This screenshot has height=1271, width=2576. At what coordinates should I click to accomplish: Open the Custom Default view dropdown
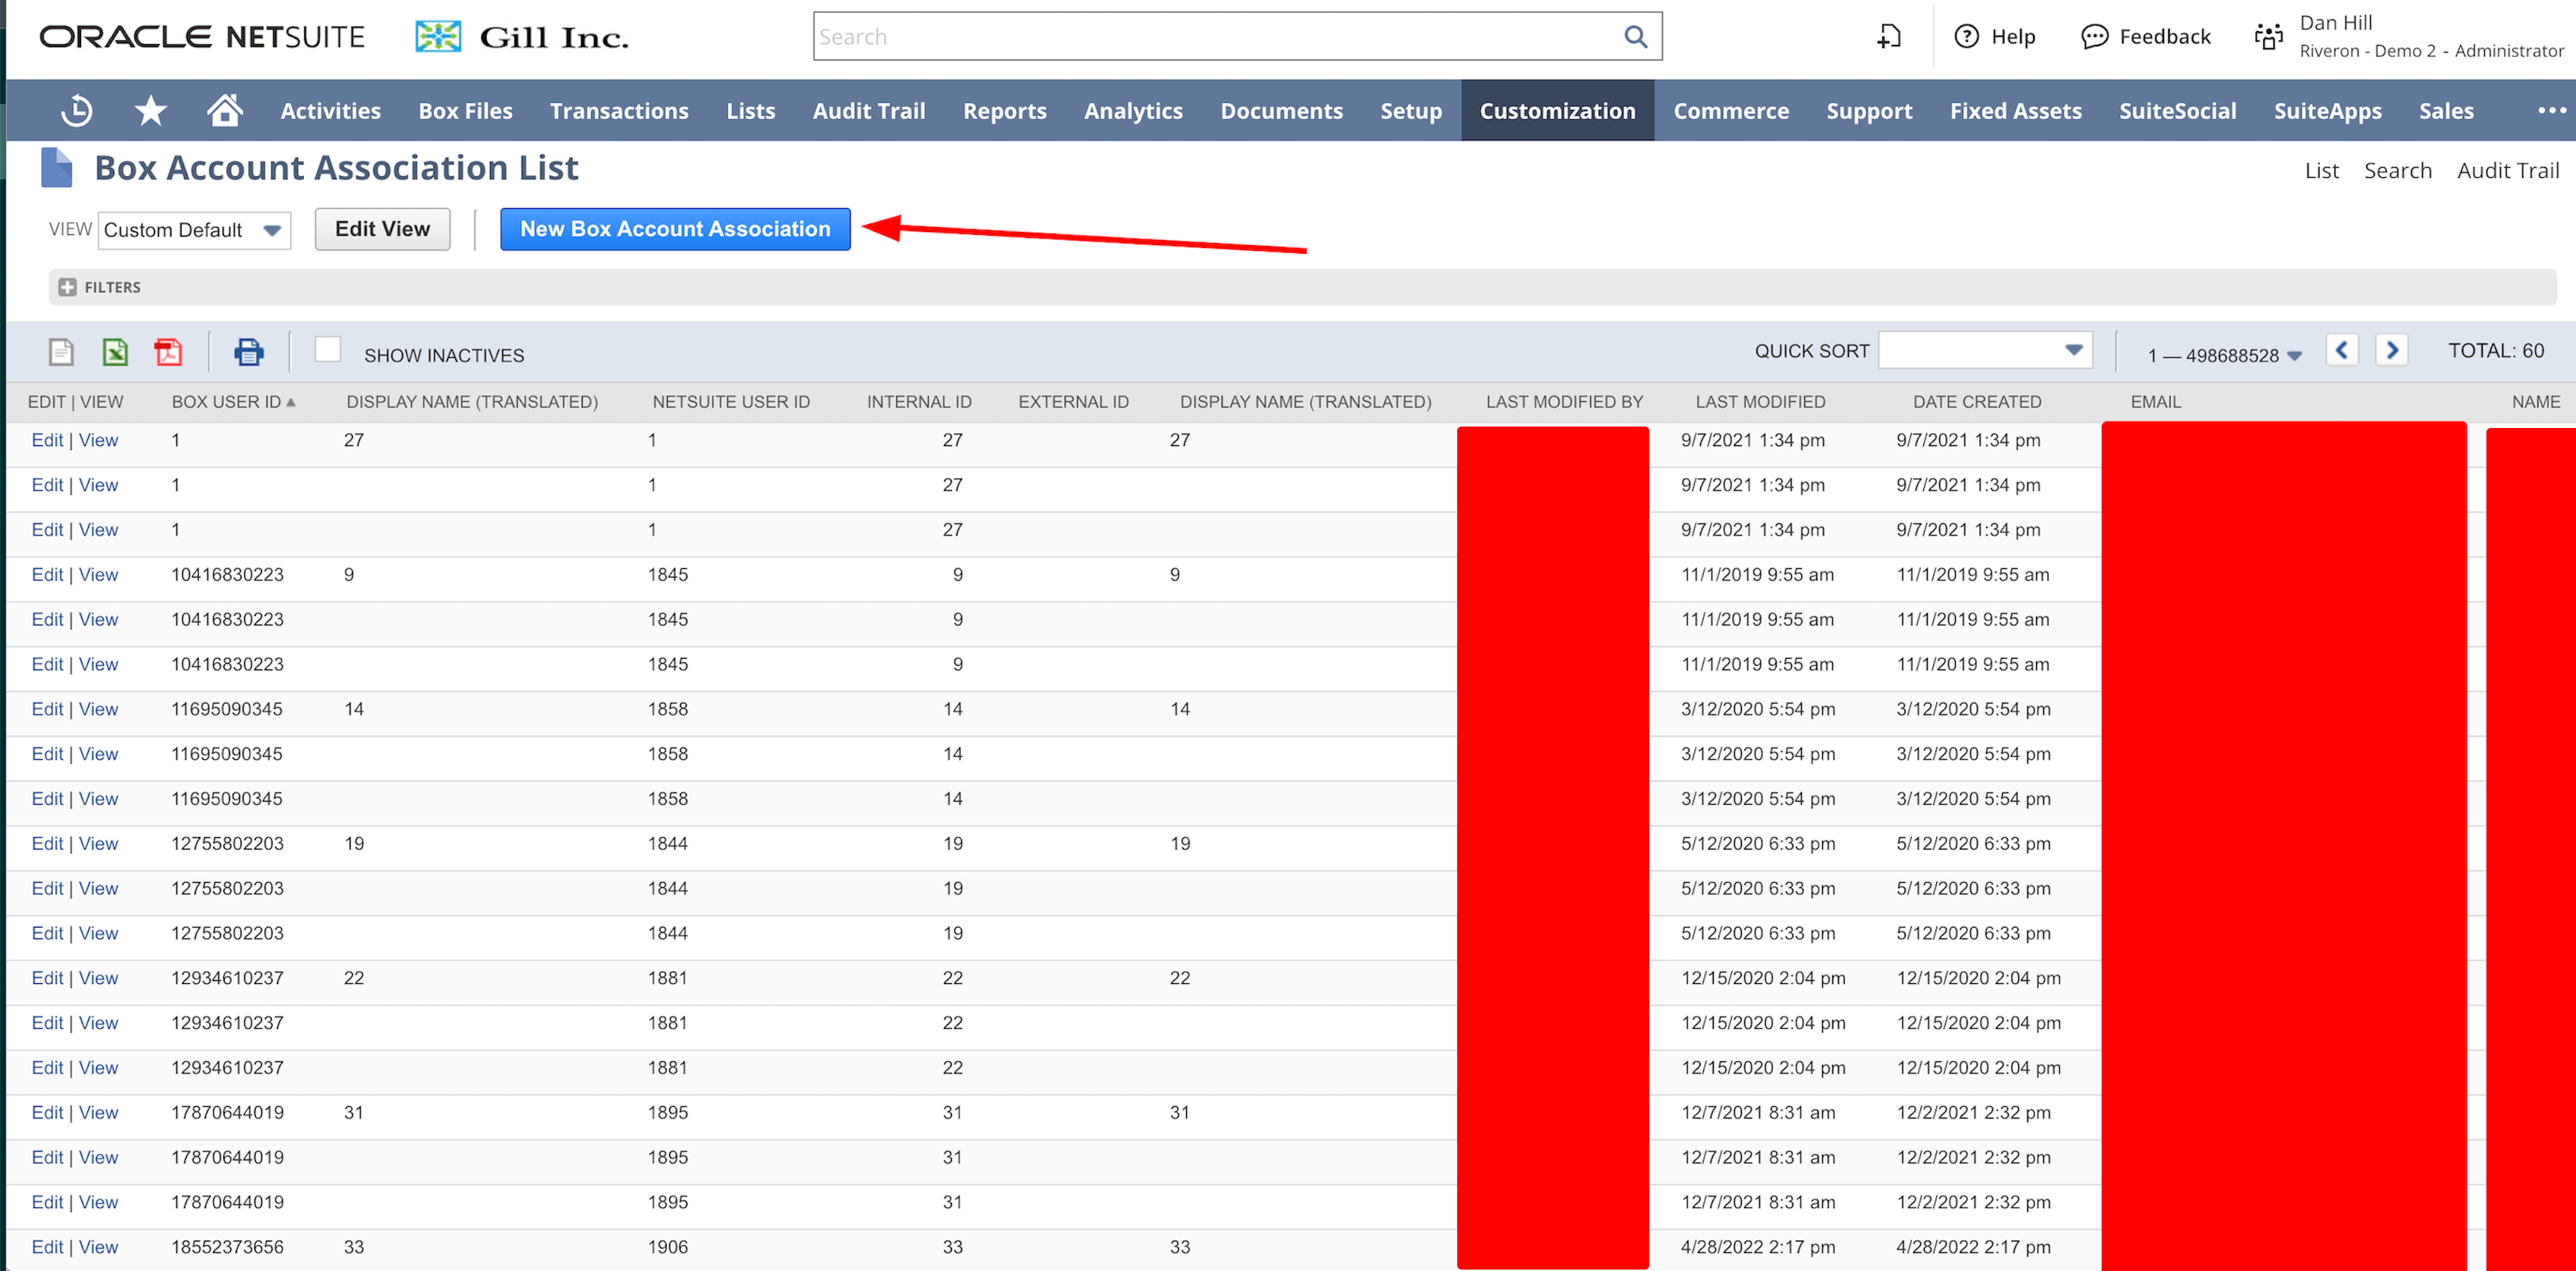point(194,230)
